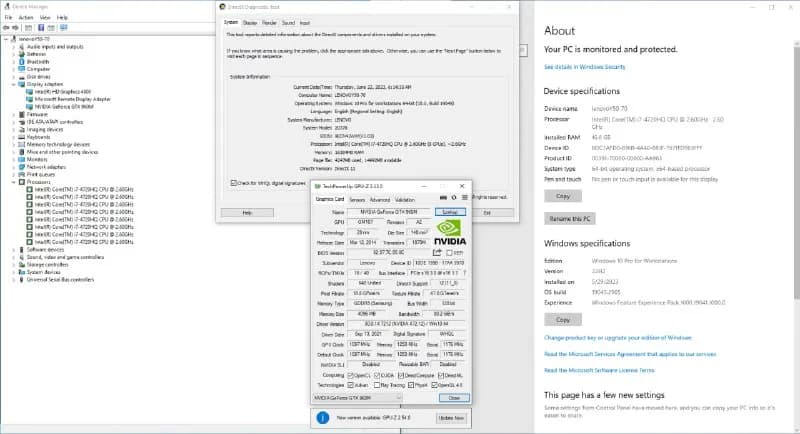
Task: Open the GPU-Z hamburger menu icon
Action: 465,198
